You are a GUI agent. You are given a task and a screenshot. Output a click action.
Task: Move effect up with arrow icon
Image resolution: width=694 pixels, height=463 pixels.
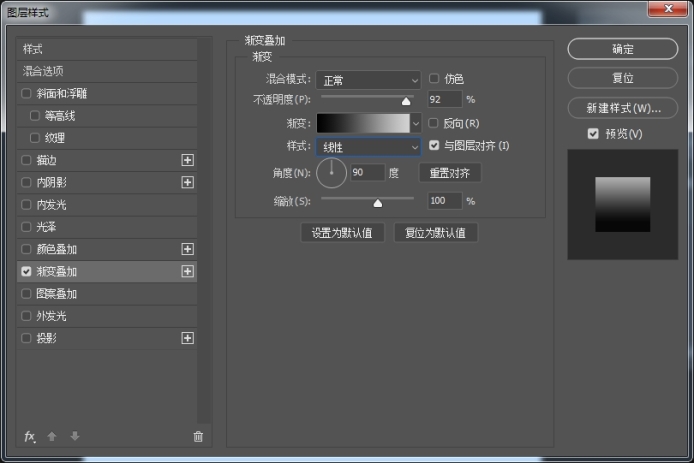coord(52,436)
